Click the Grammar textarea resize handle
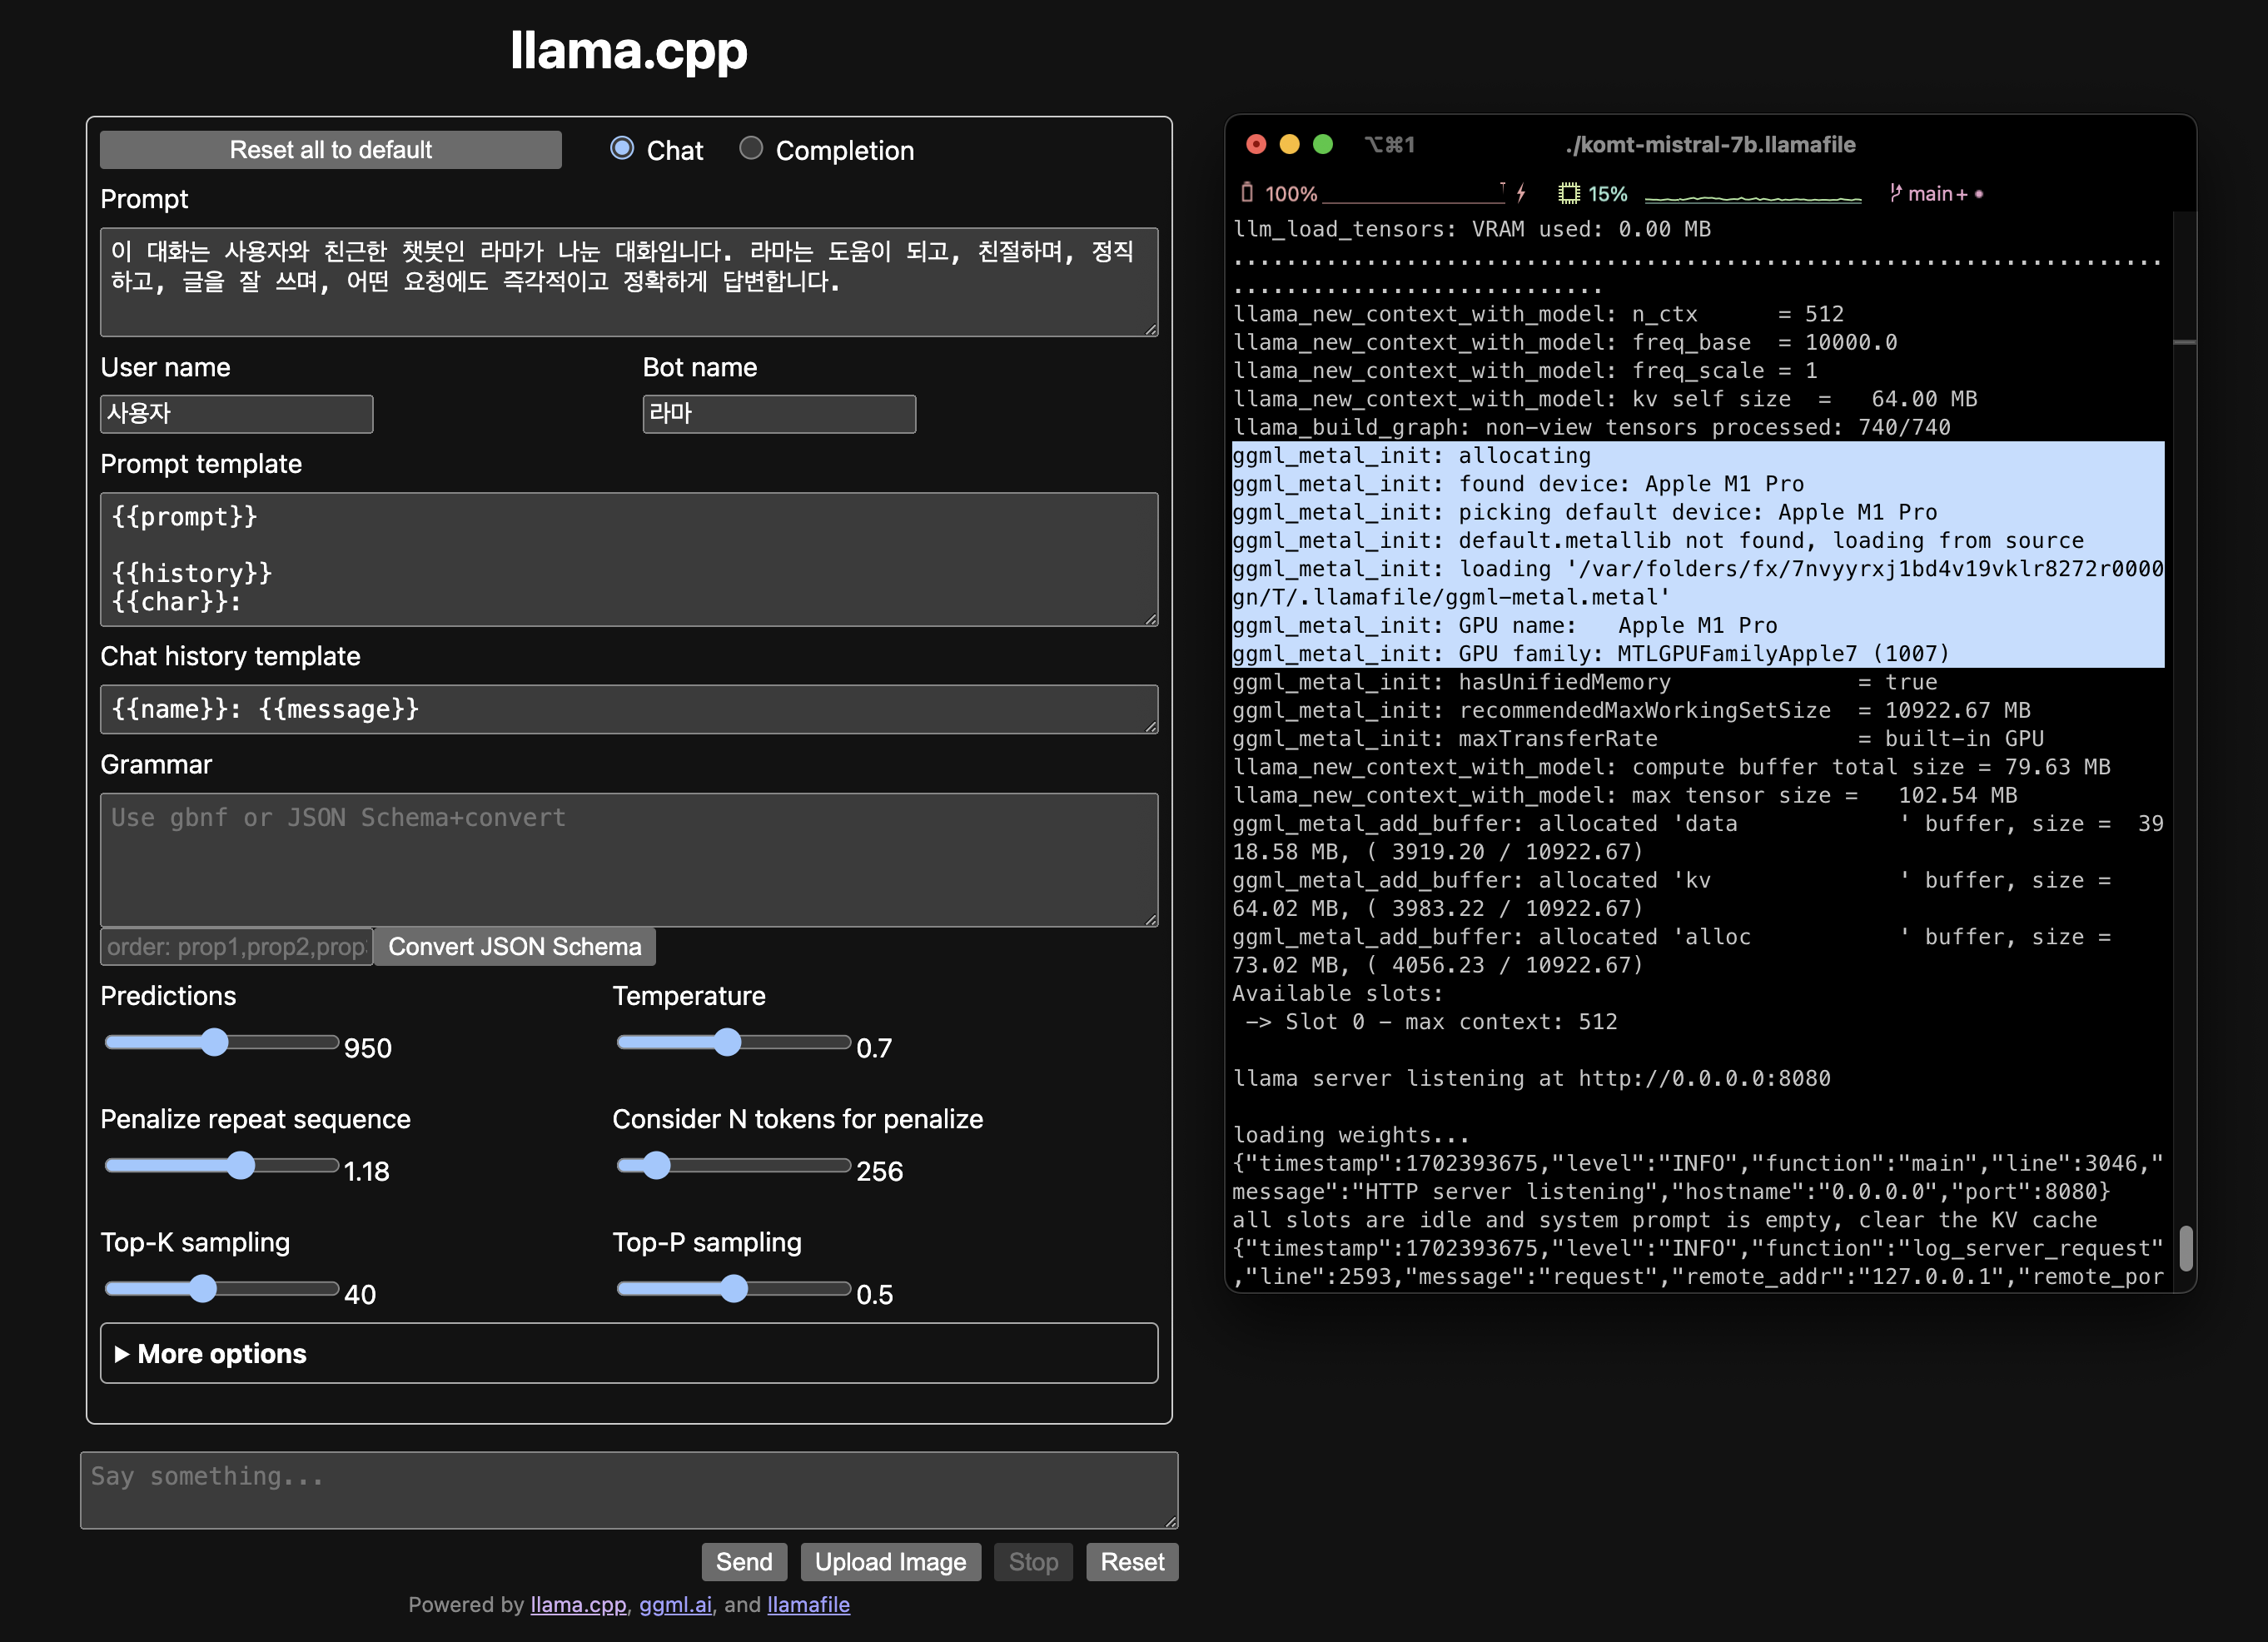2268x1642 pixels. [1151, 919]
